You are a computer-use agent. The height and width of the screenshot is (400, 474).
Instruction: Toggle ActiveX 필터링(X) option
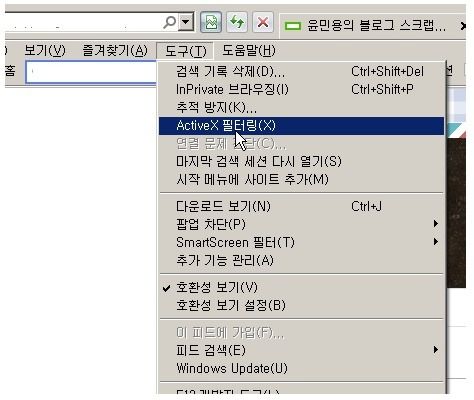click(301, 126)
